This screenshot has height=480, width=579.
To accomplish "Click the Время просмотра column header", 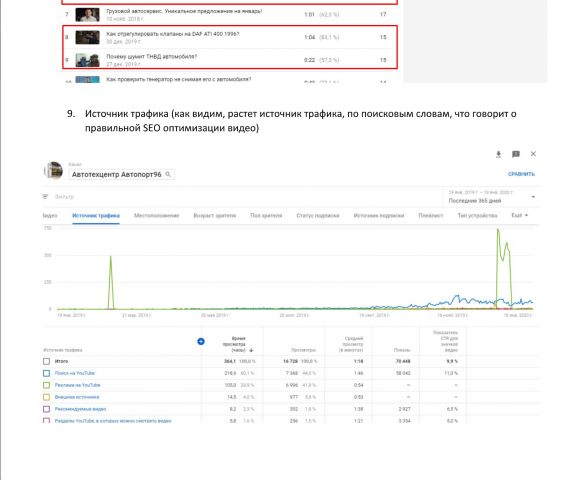I will (234, 344).
